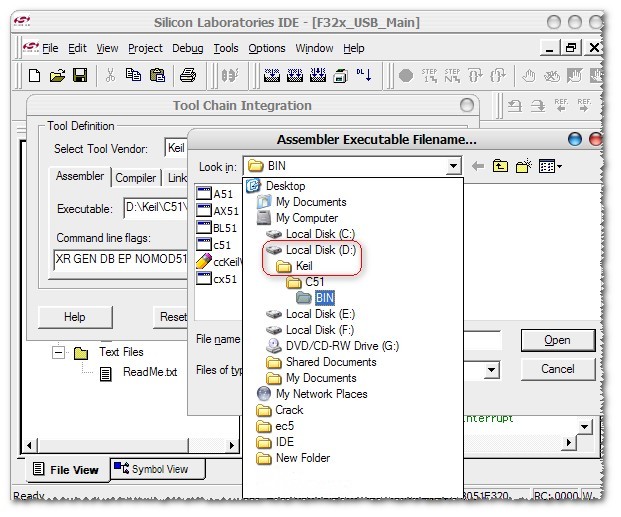Click the New file toolbar icon
Viewport: 621px width, 517px height.
(x=34, y=75)
